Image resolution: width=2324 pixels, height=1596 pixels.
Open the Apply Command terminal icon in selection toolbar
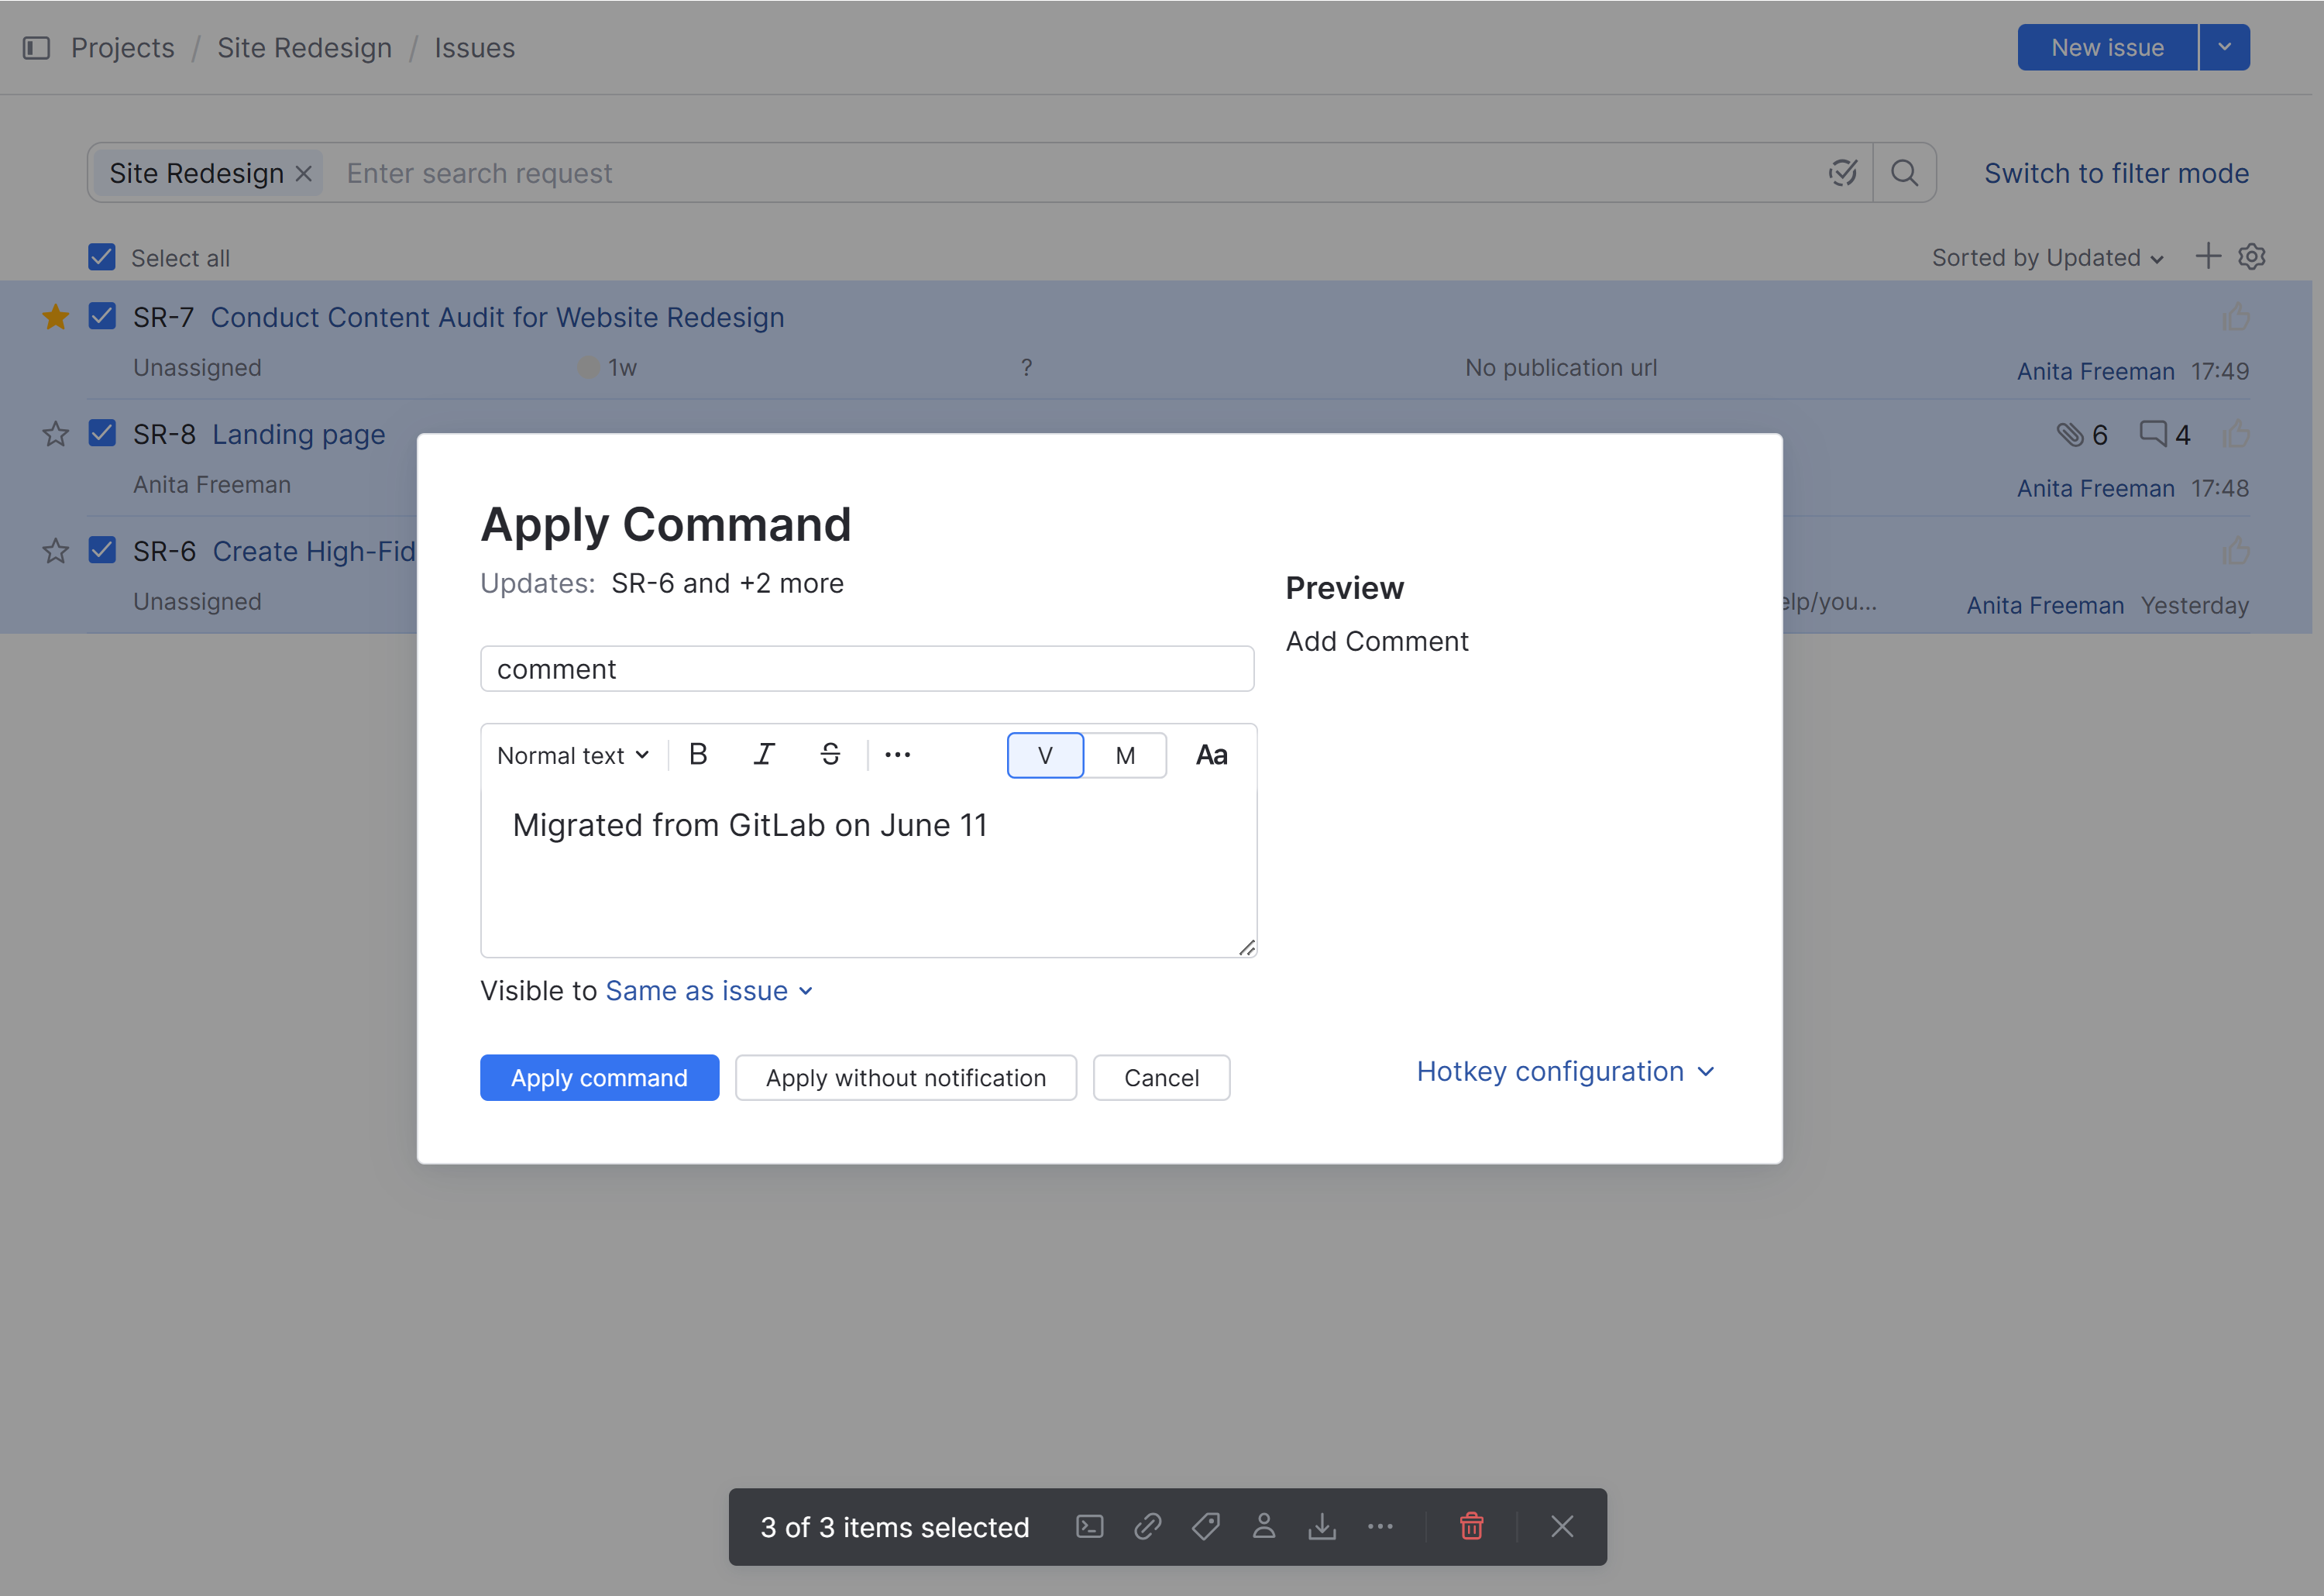point(1089,1527)
